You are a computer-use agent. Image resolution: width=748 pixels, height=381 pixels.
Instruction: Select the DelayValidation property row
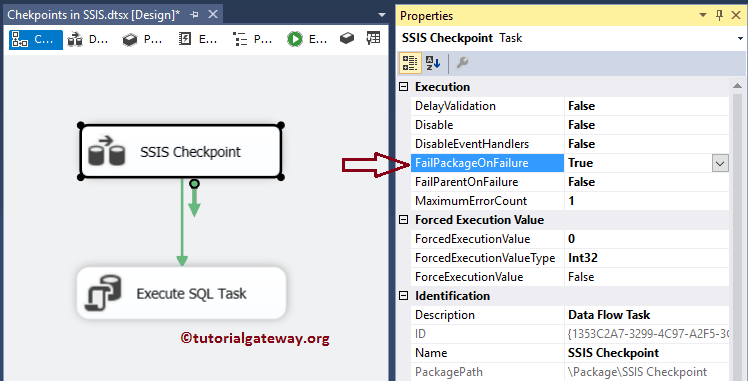[x=570, y=106]
